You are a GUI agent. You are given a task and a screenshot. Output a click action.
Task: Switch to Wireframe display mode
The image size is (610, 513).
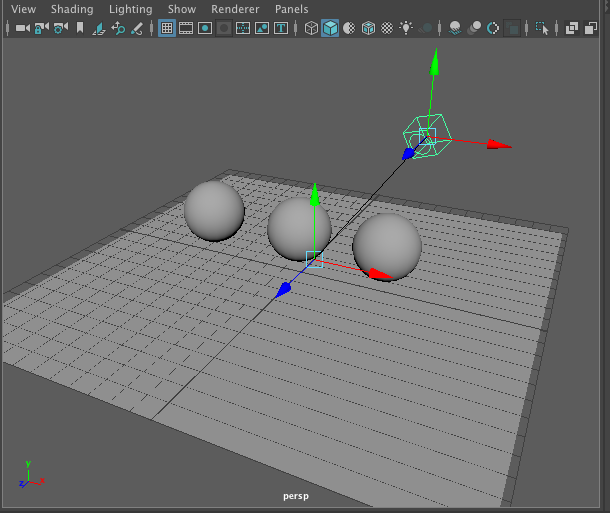[311, 28]
